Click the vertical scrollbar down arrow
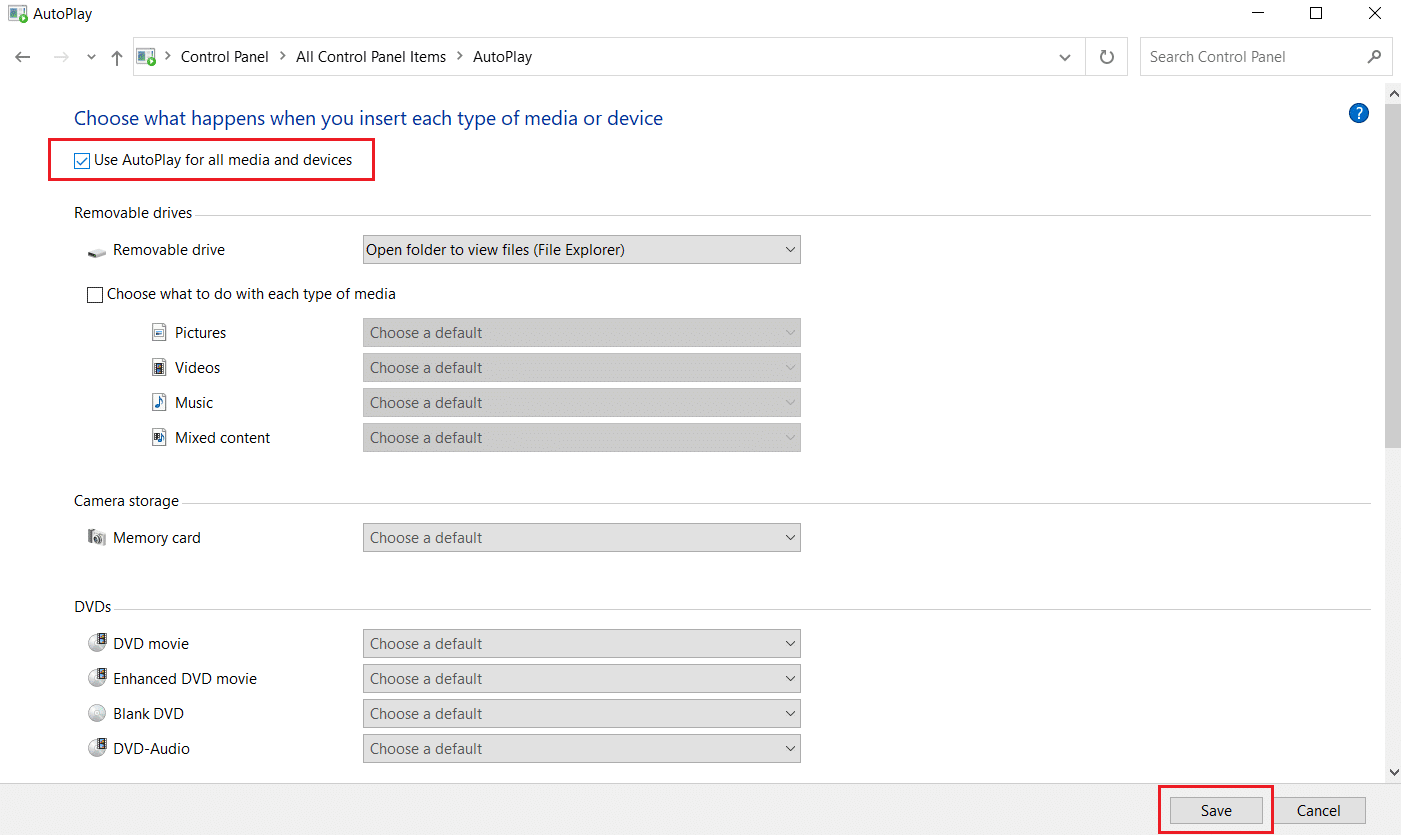Viewport: 1401px width, 835px height. coord(1392,771)
